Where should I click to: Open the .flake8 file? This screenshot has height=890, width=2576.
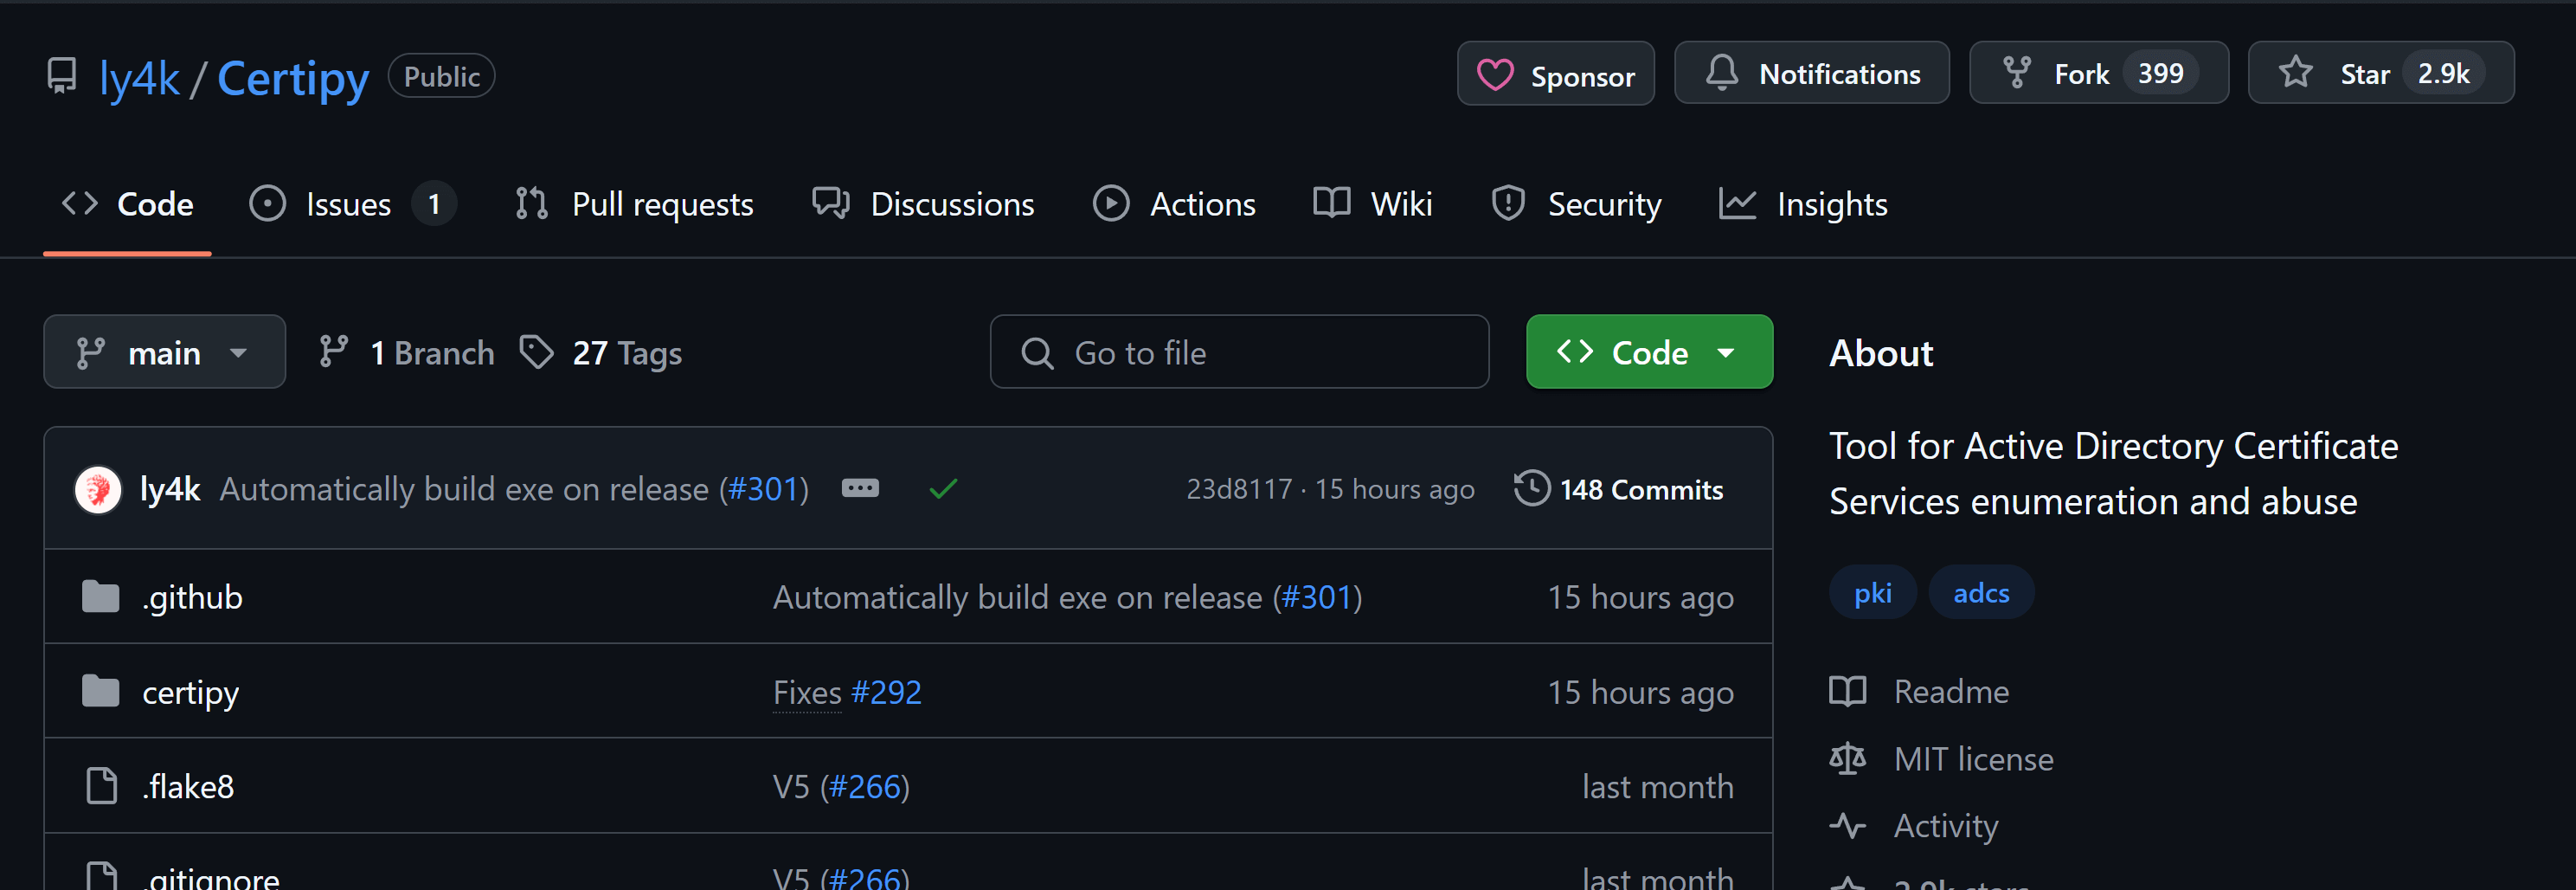tap(188, 786)
